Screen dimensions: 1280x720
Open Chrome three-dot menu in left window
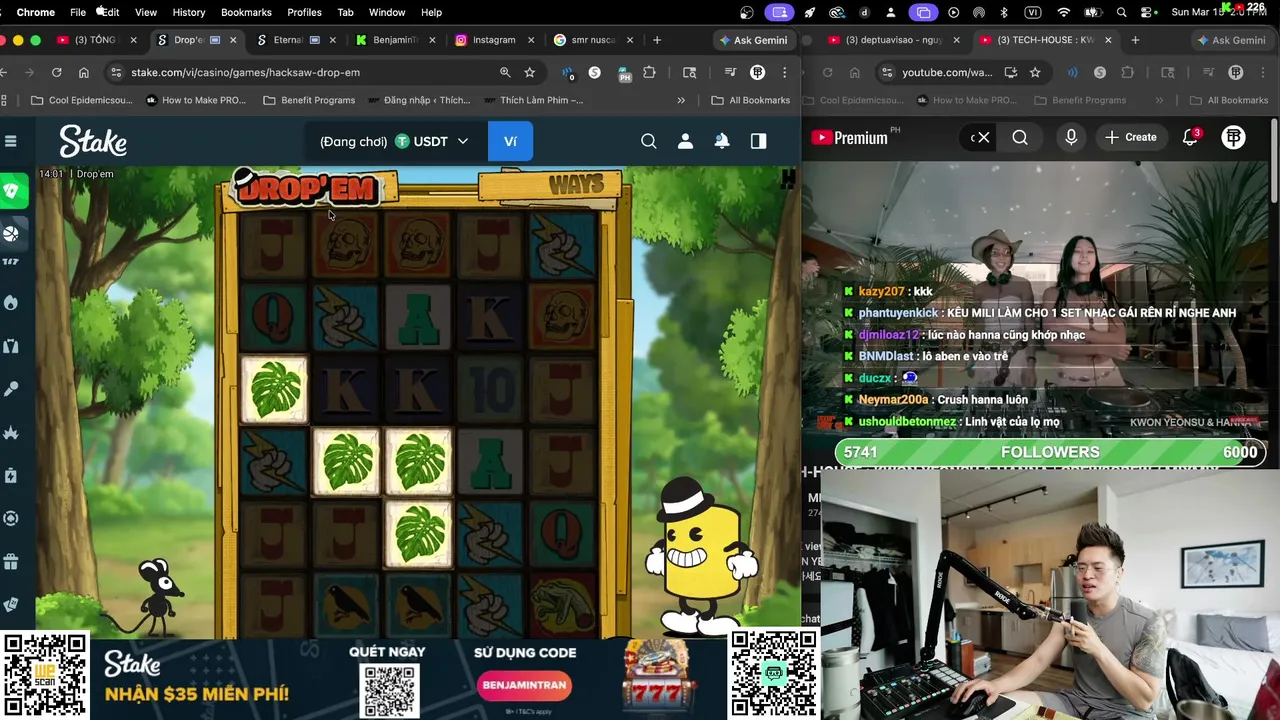point(785,72)
